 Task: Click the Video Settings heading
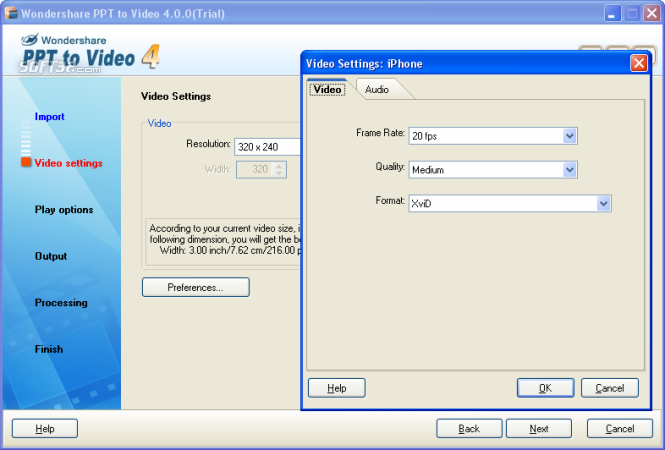(176, 97)
